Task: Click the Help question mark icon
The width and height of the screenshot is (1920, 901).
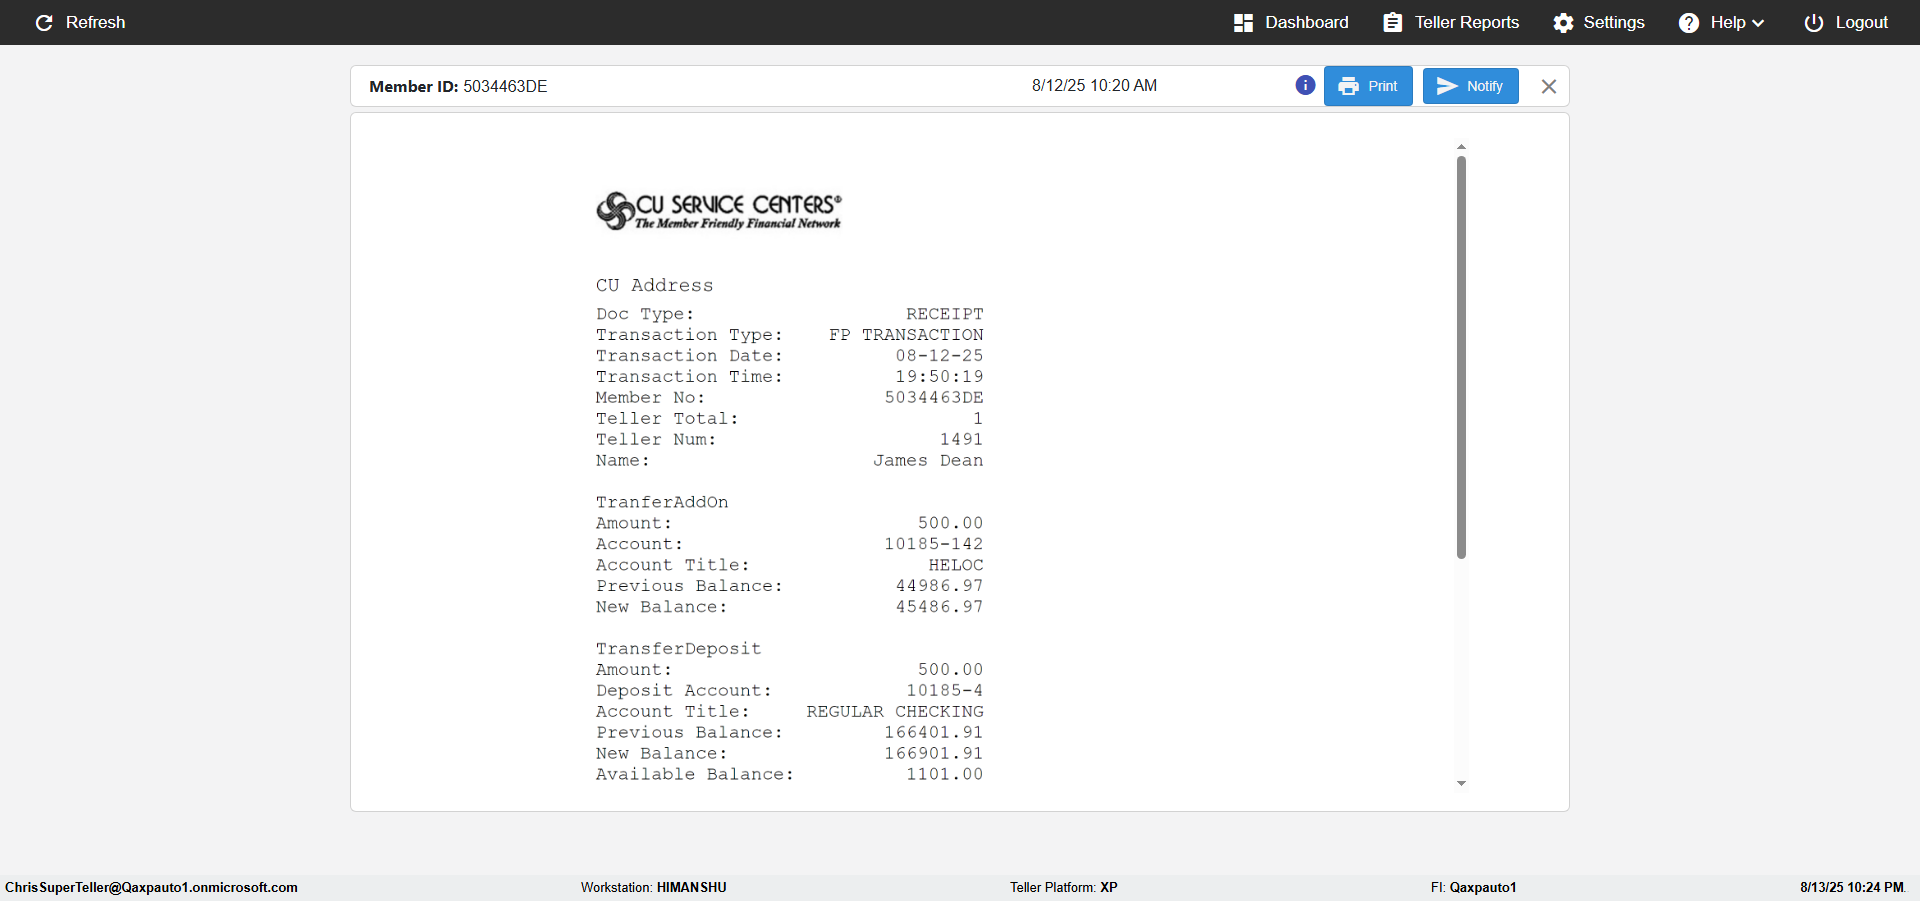Action: [1688, 23]
